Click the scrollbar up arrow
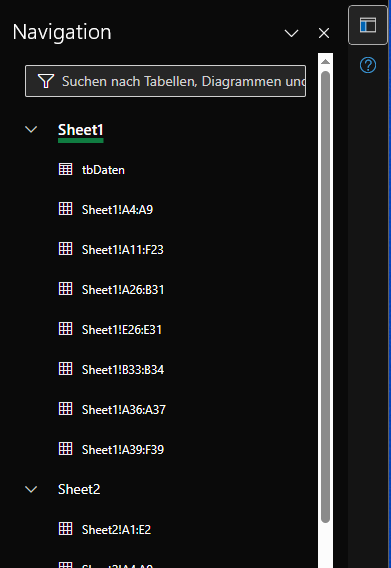 click(x=325, y=62)
